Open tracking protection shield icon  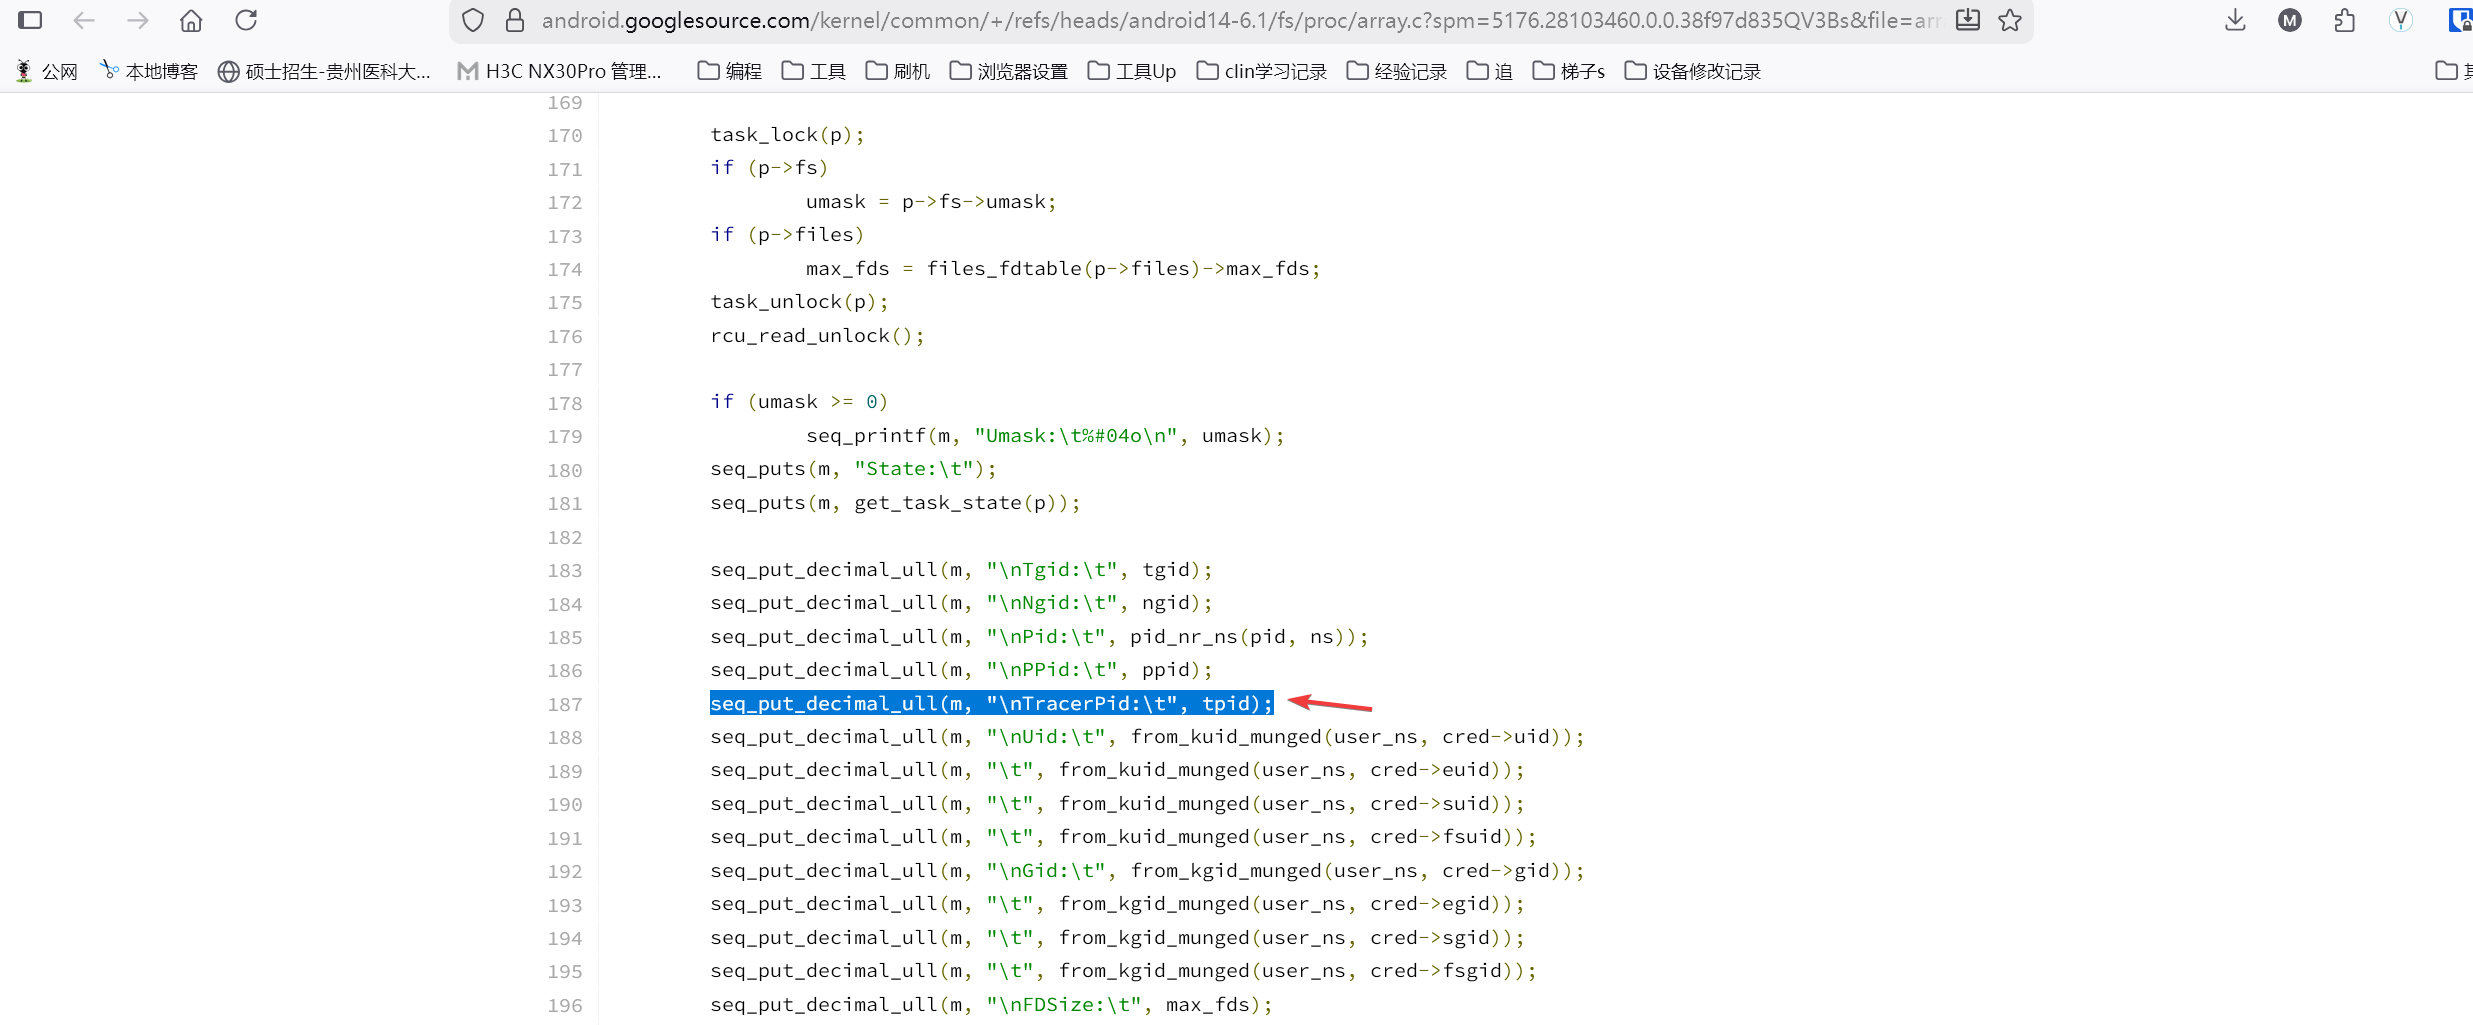pos(473,20)
